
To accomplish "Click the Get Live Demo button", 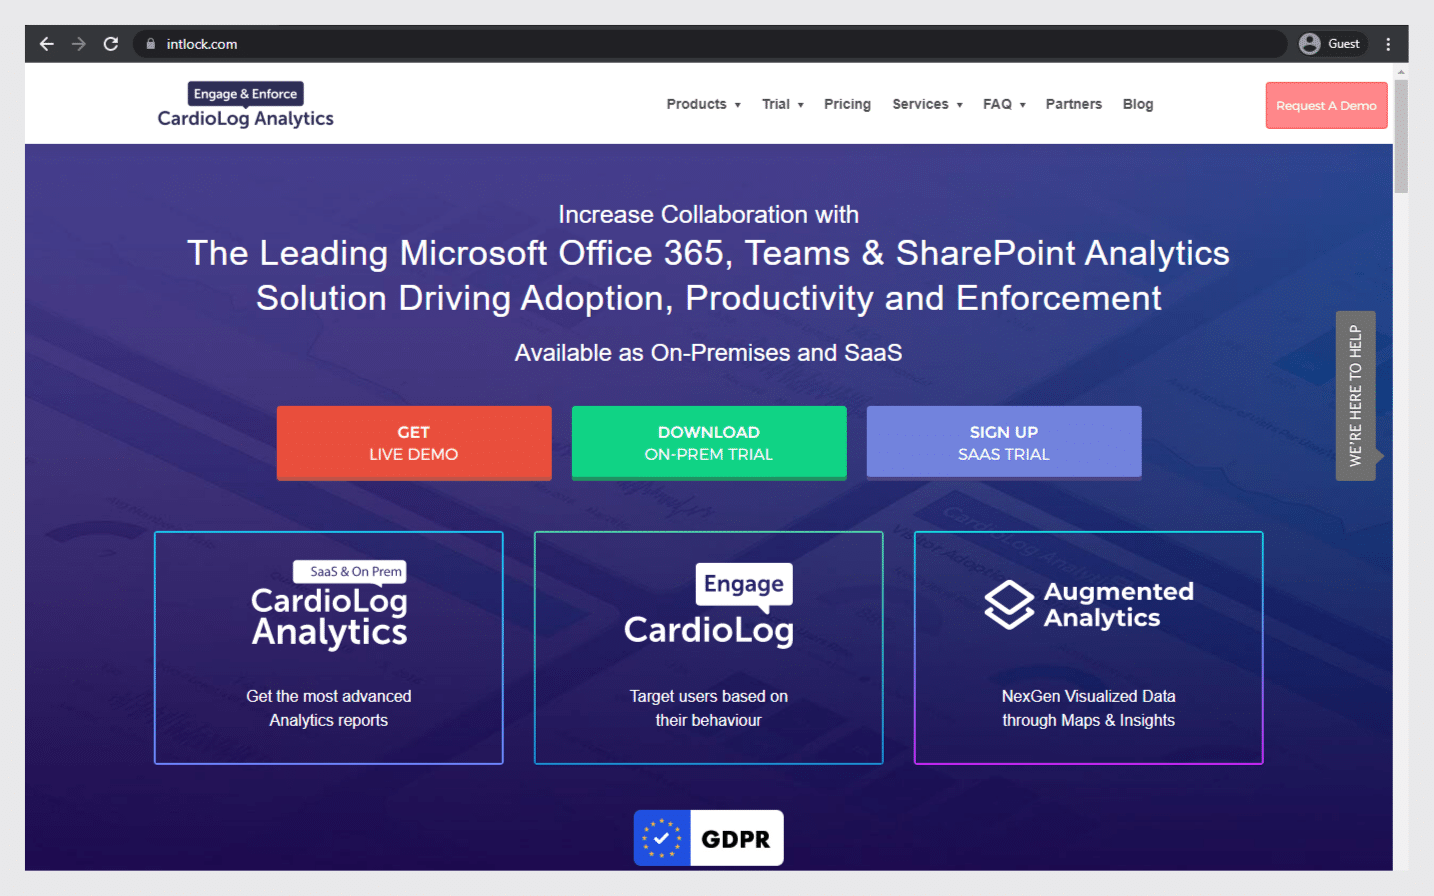I will pyautogui.click(x=414, y=443).
